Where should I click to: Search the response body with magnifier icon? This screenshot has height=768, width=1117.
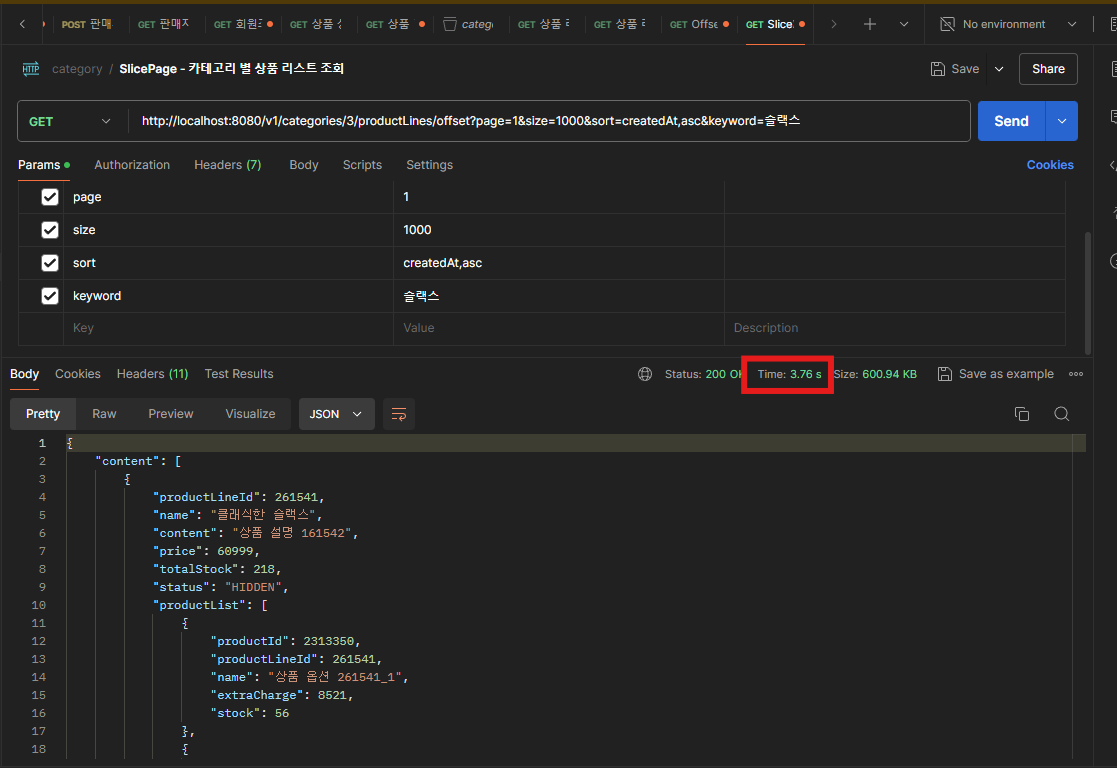(1061, 414)
